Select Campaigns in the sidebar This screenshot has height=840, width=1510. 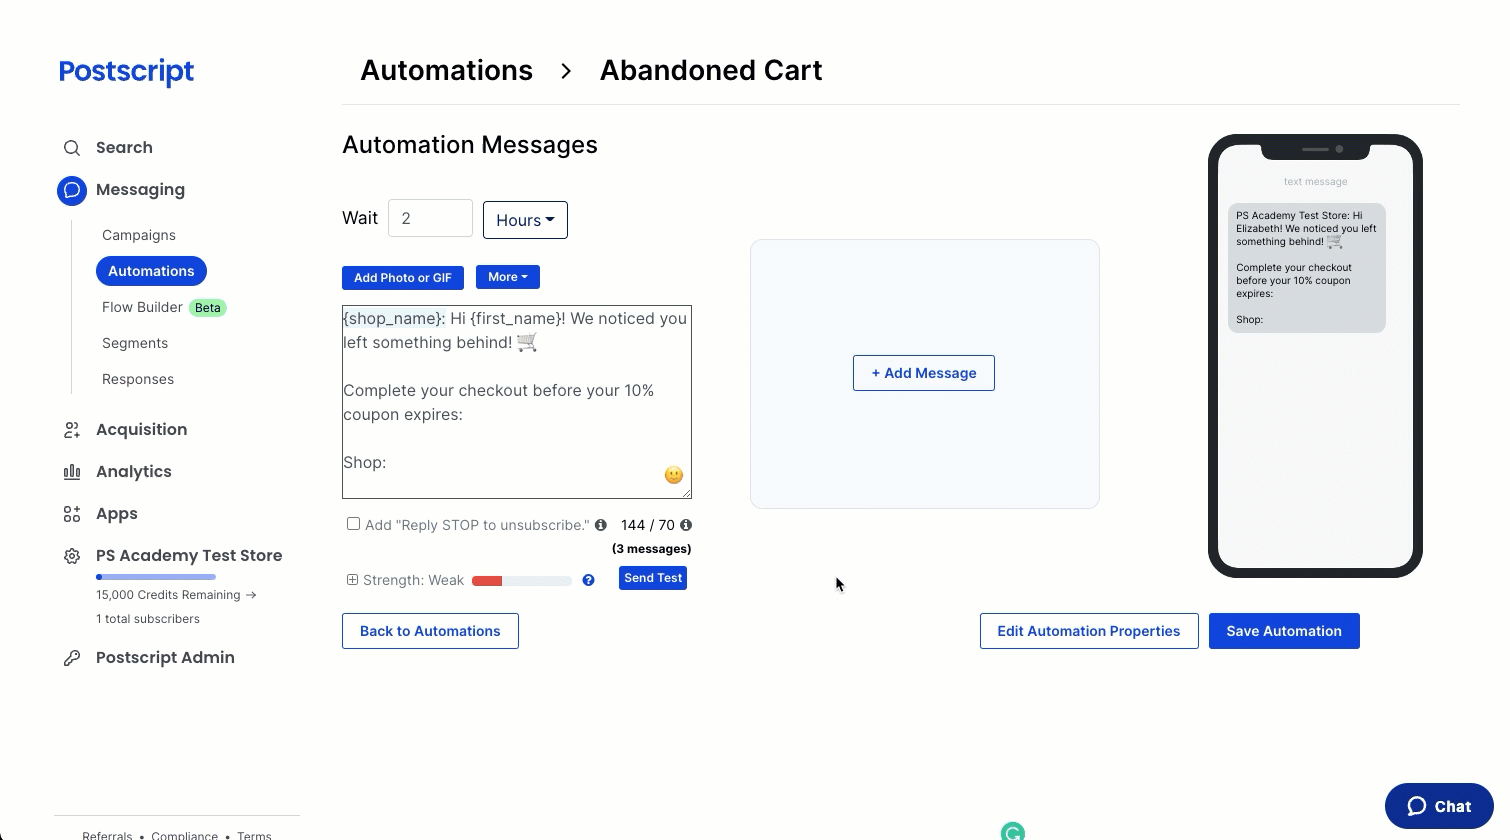(139, 235)
